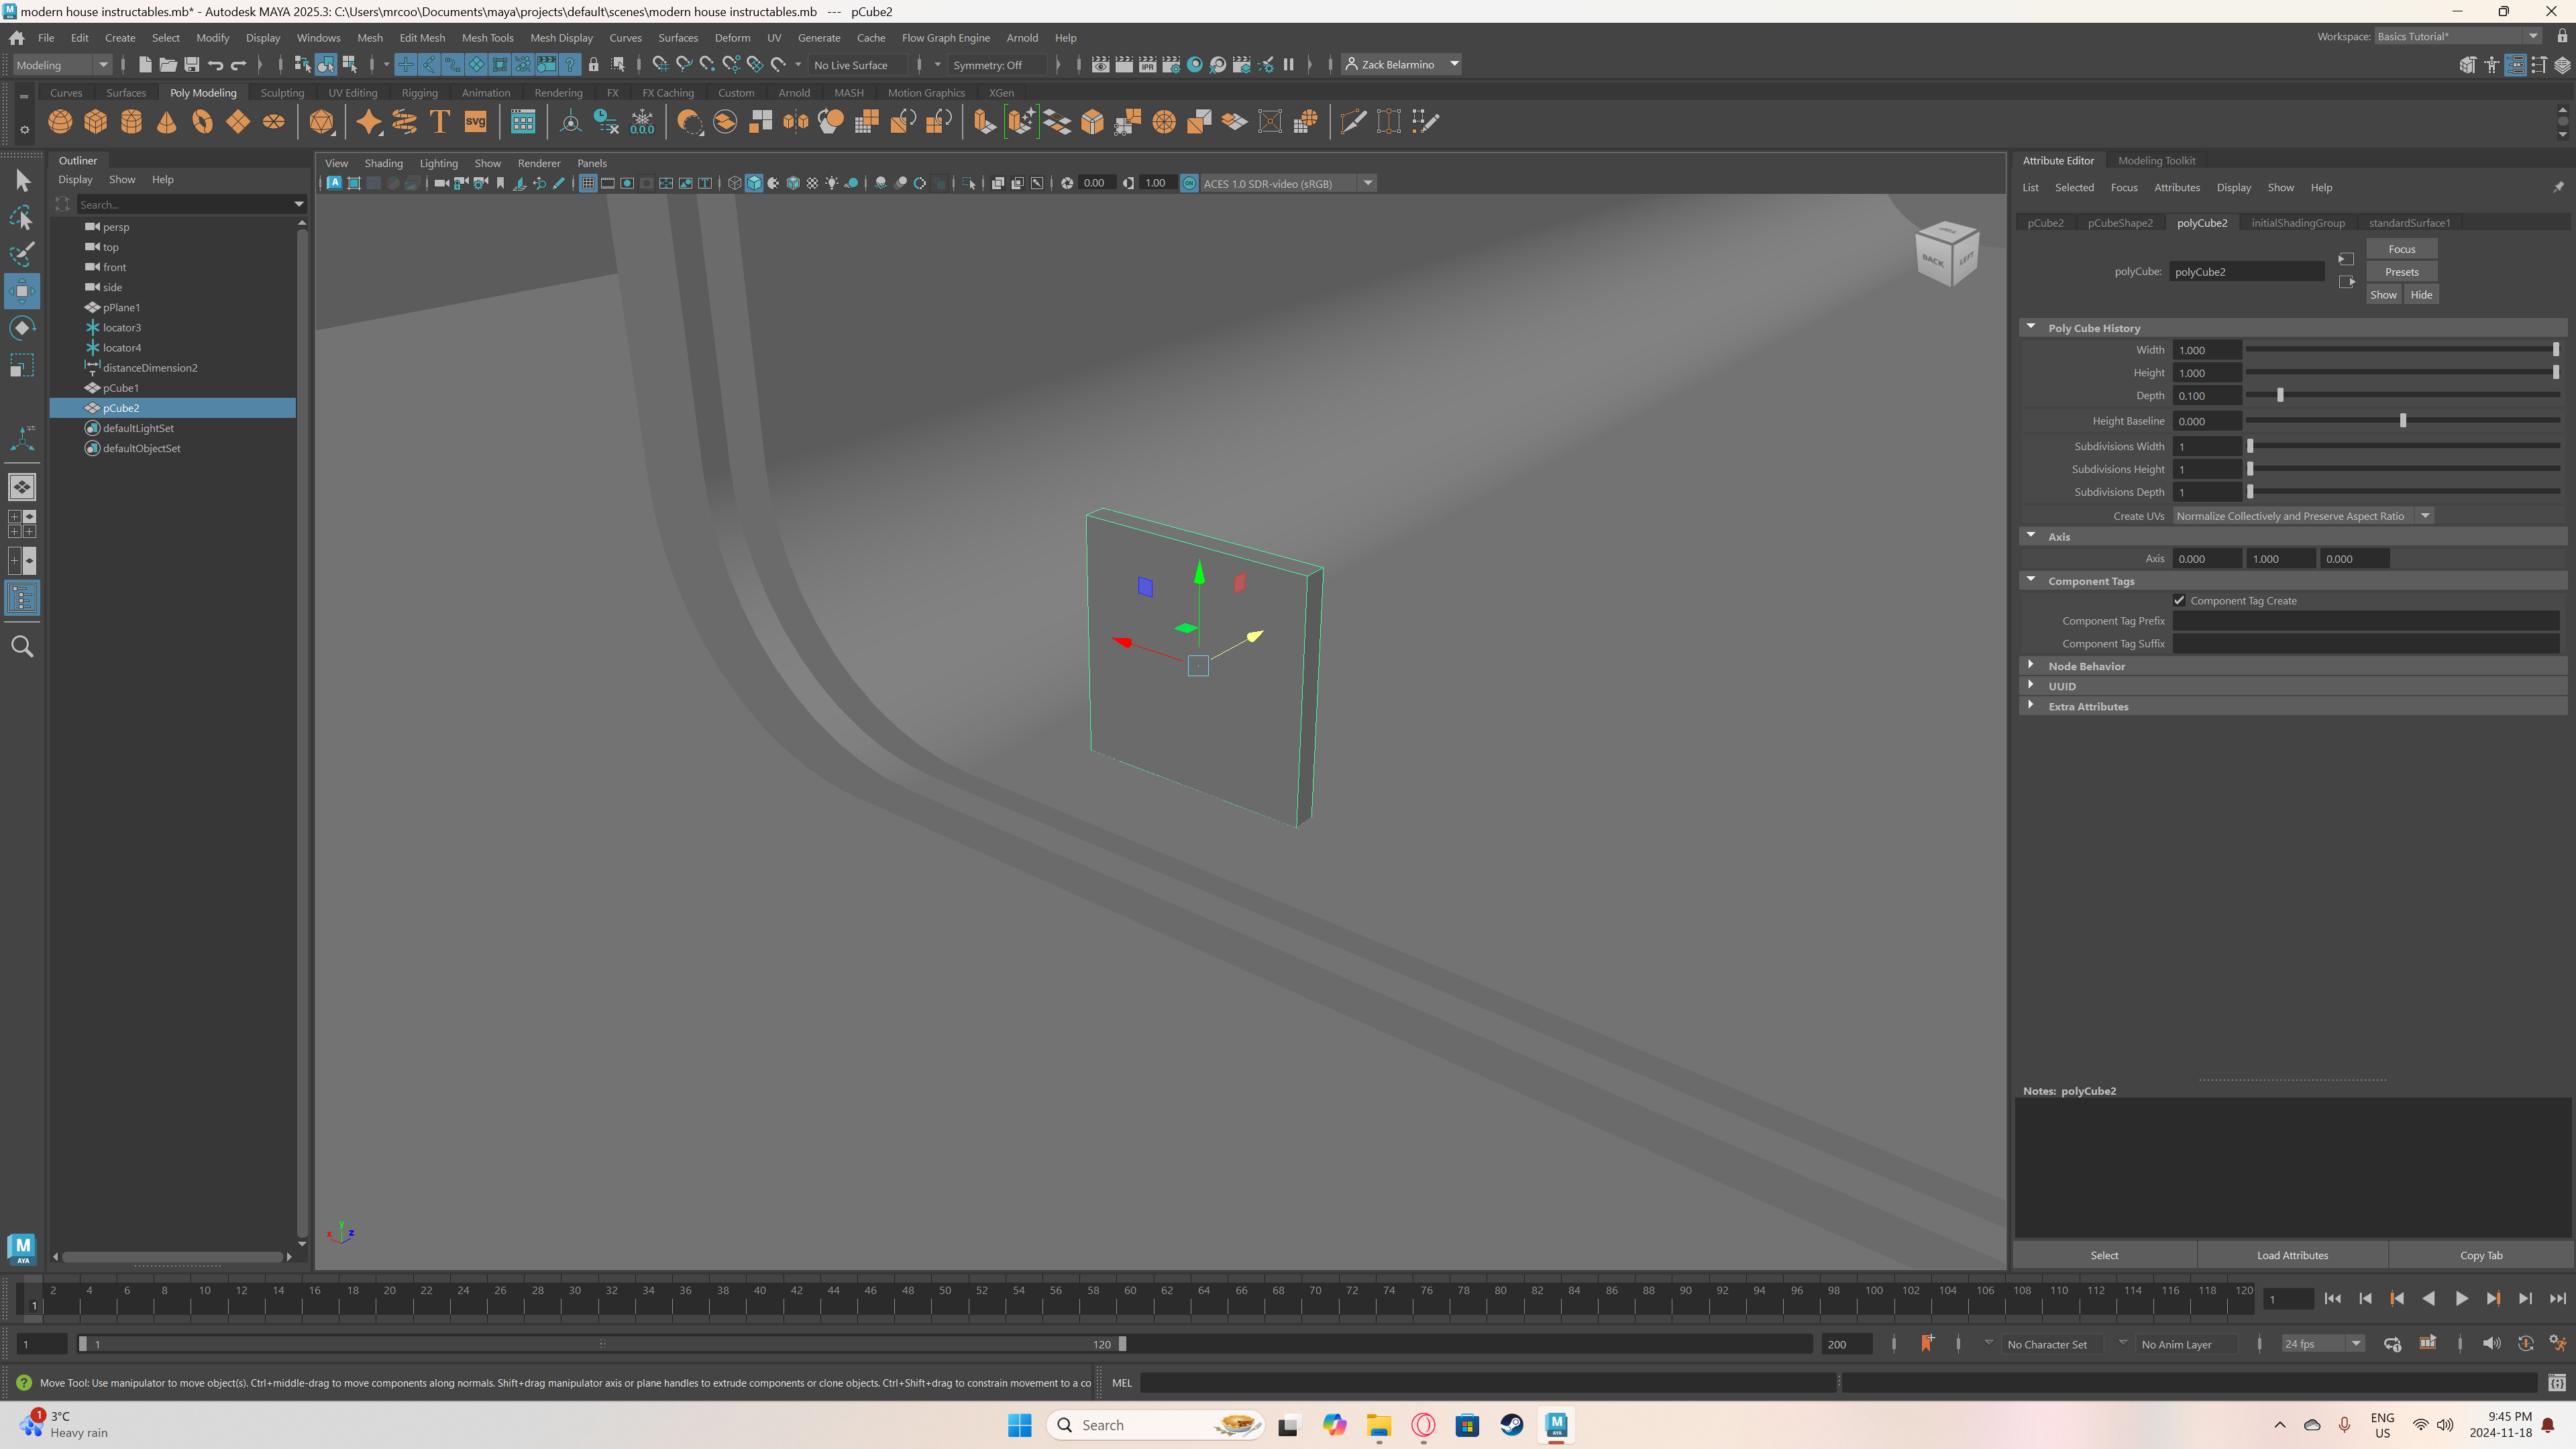Click the Subdivisions Width slider
The height and width of the screenshot is (1449, 2576).
2402,446
